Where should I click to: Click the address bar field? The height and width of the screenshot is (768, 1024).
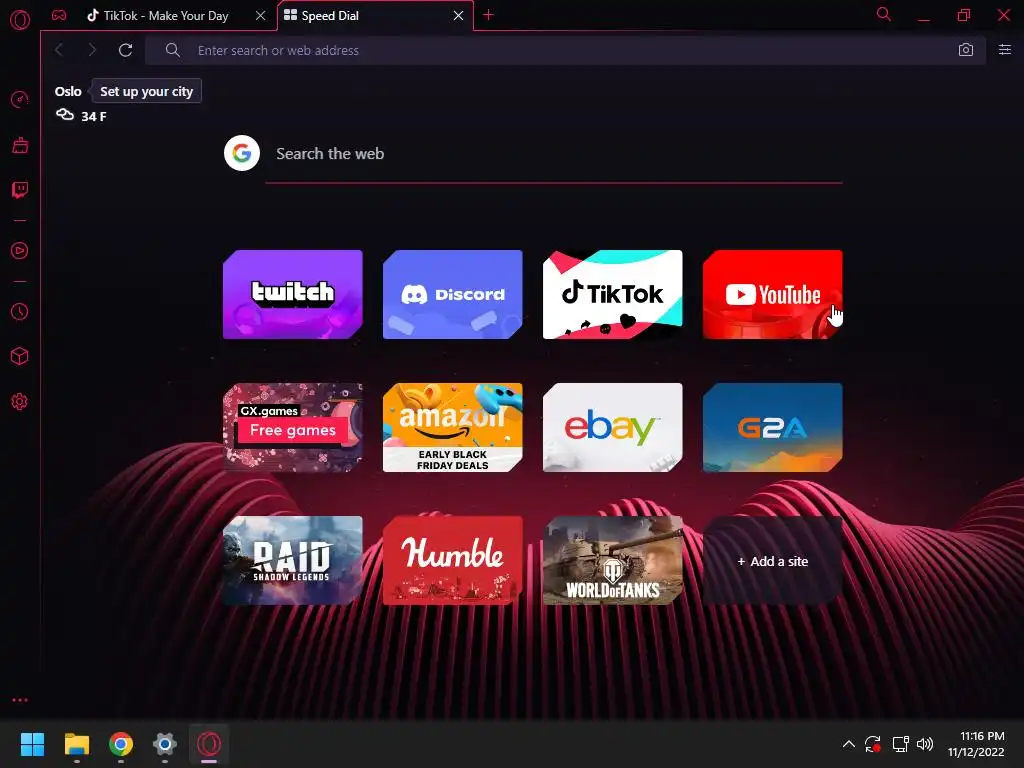click(x=566, y=50)
